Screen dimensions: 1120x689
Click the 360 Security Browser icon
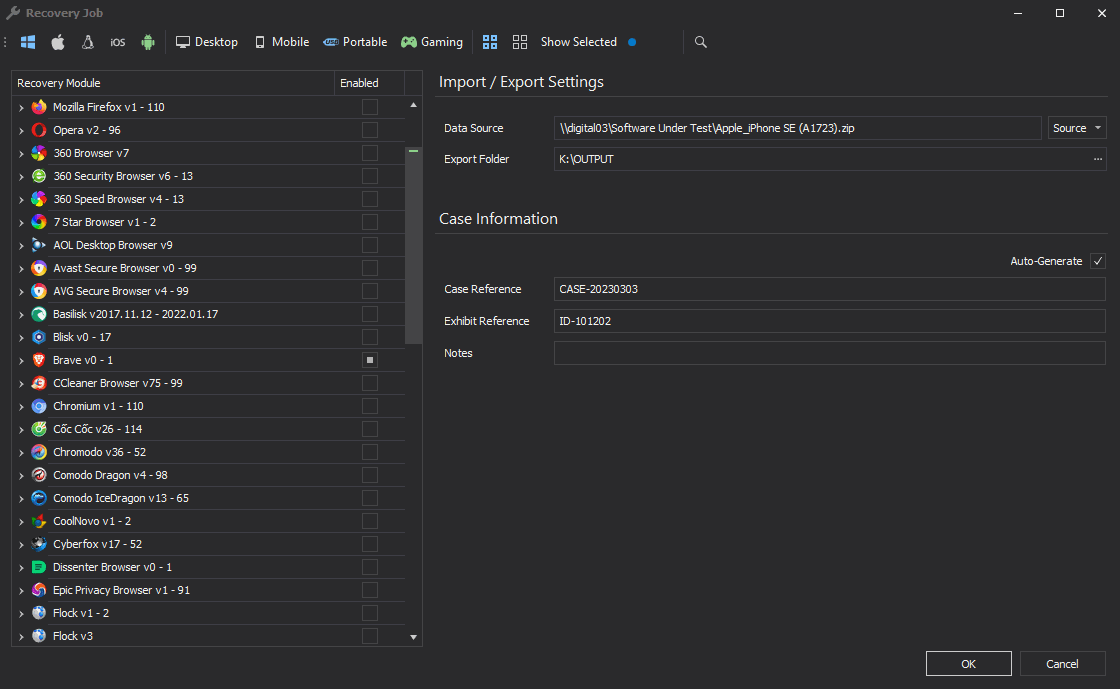pyautogui.click(x=39, y=176)
